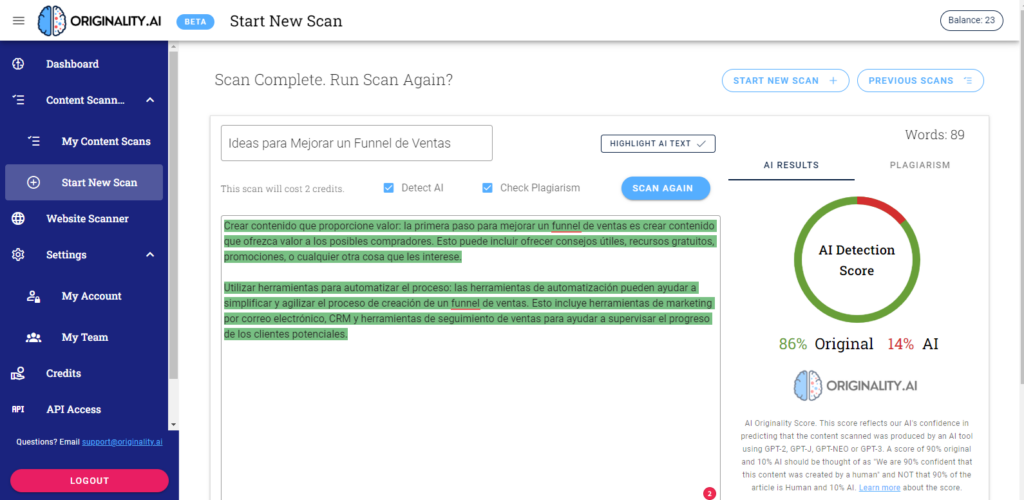The height and width of the screenshot is (500, 1024).
Task: Open the Previous Scans list
Action: point(920,81)
